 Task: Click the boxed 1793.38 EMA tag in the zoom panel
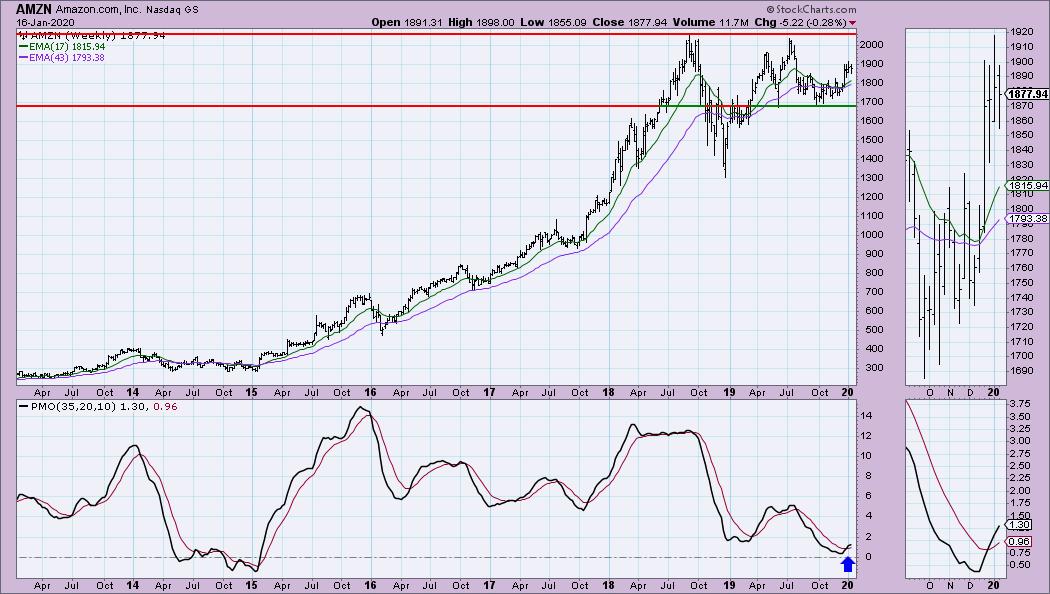[x=1027, y=218]
